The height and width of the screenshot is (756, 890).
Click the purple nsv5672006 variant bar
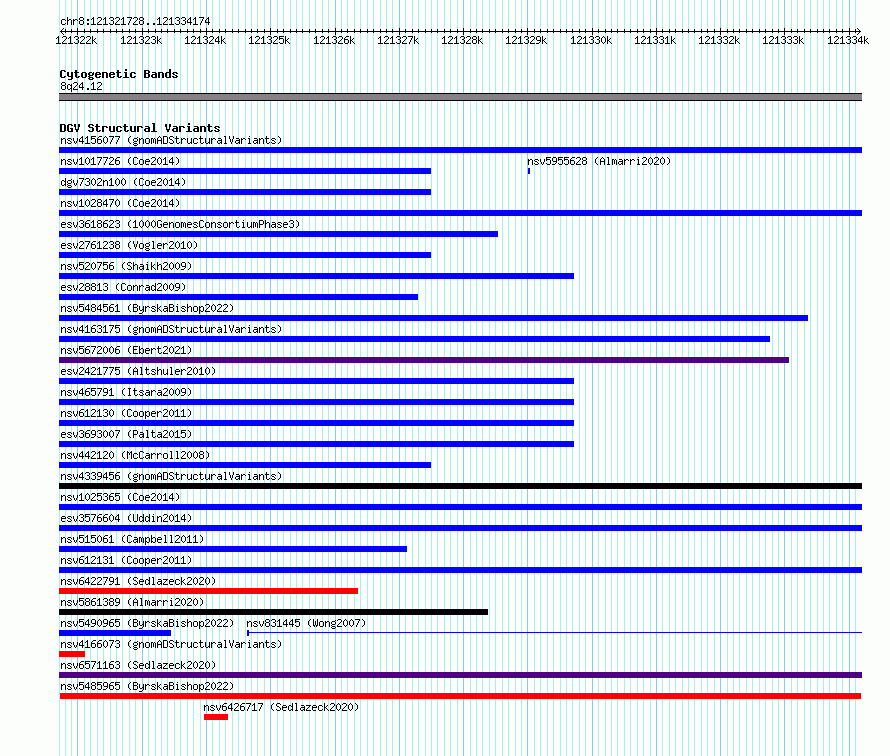[424, 360]
